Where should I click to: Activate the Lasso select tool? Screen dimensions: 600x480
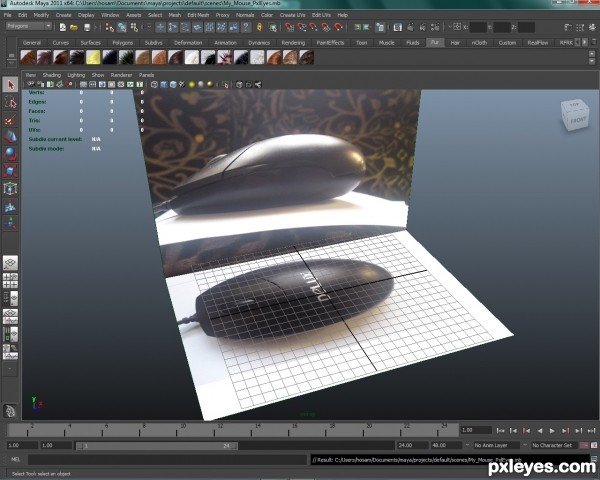click(10, 102)
